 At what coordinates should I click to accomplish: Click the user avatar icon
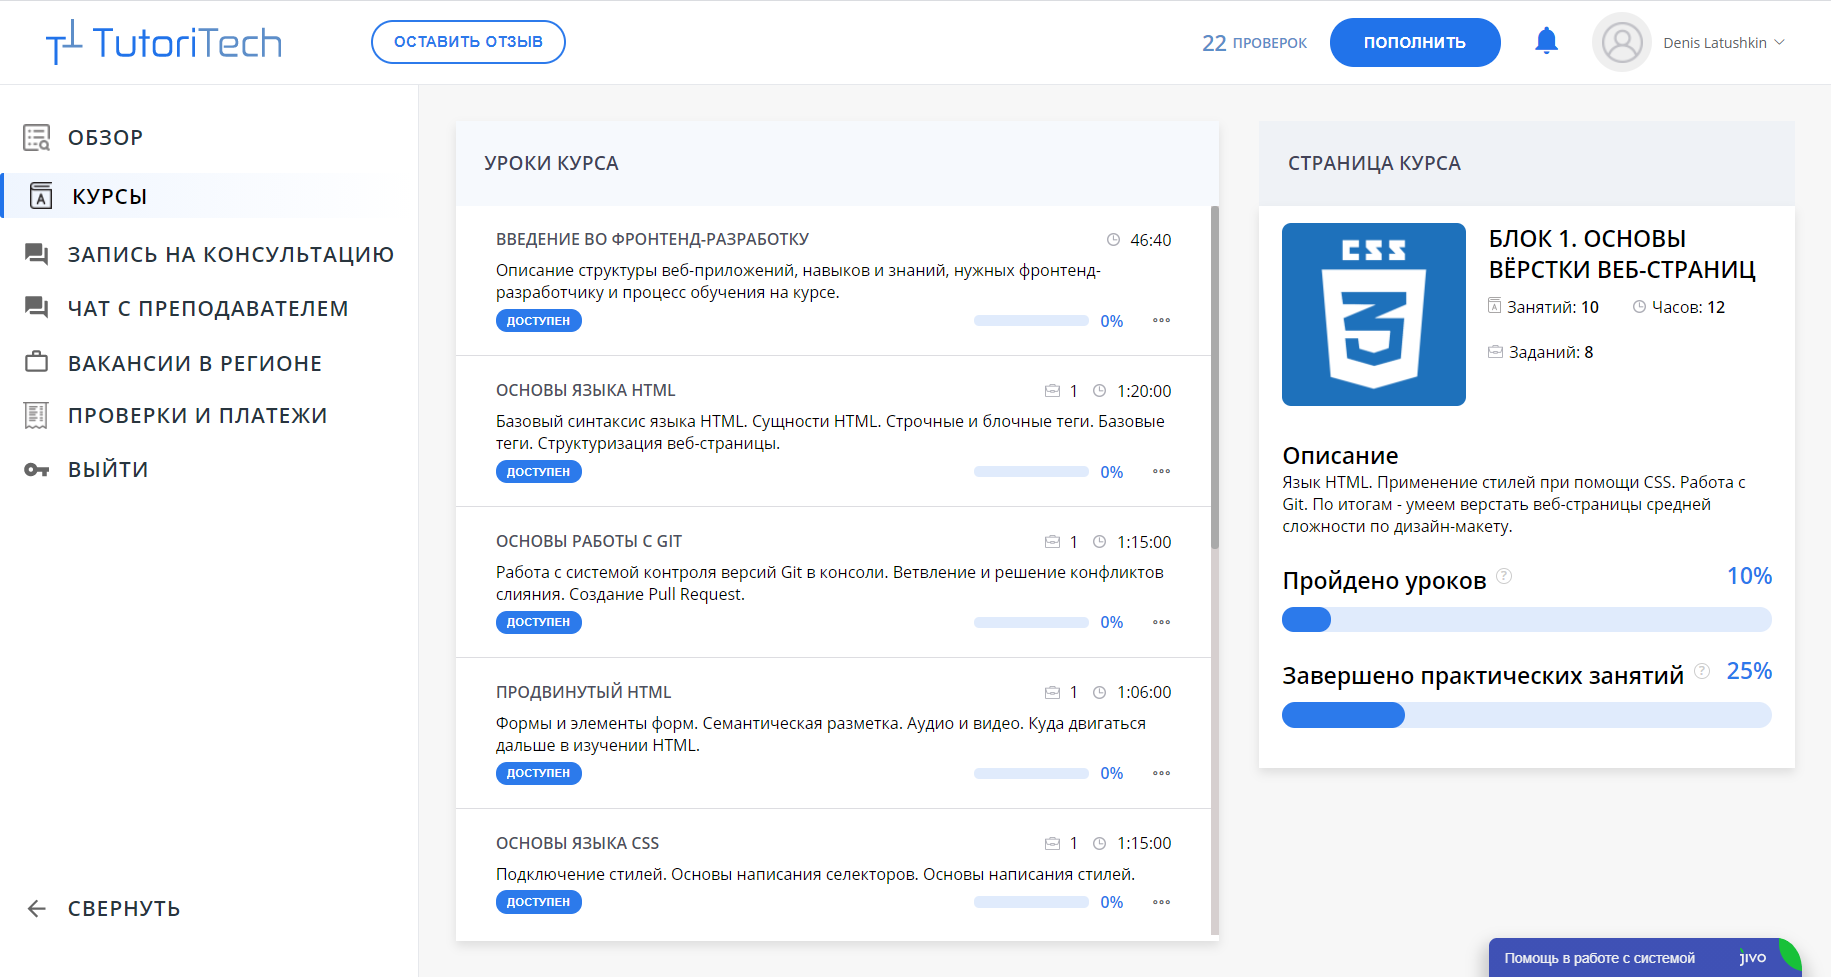tap(1621, 42)
